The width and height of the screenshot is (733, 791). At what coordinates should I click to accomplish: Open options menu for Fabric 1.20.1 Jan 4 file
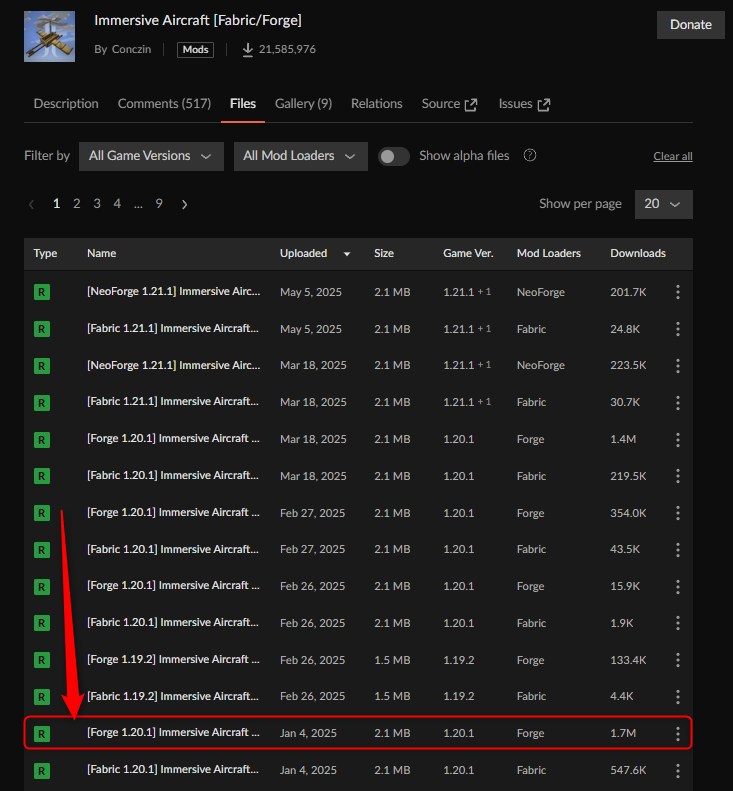(x=678, y=770)
